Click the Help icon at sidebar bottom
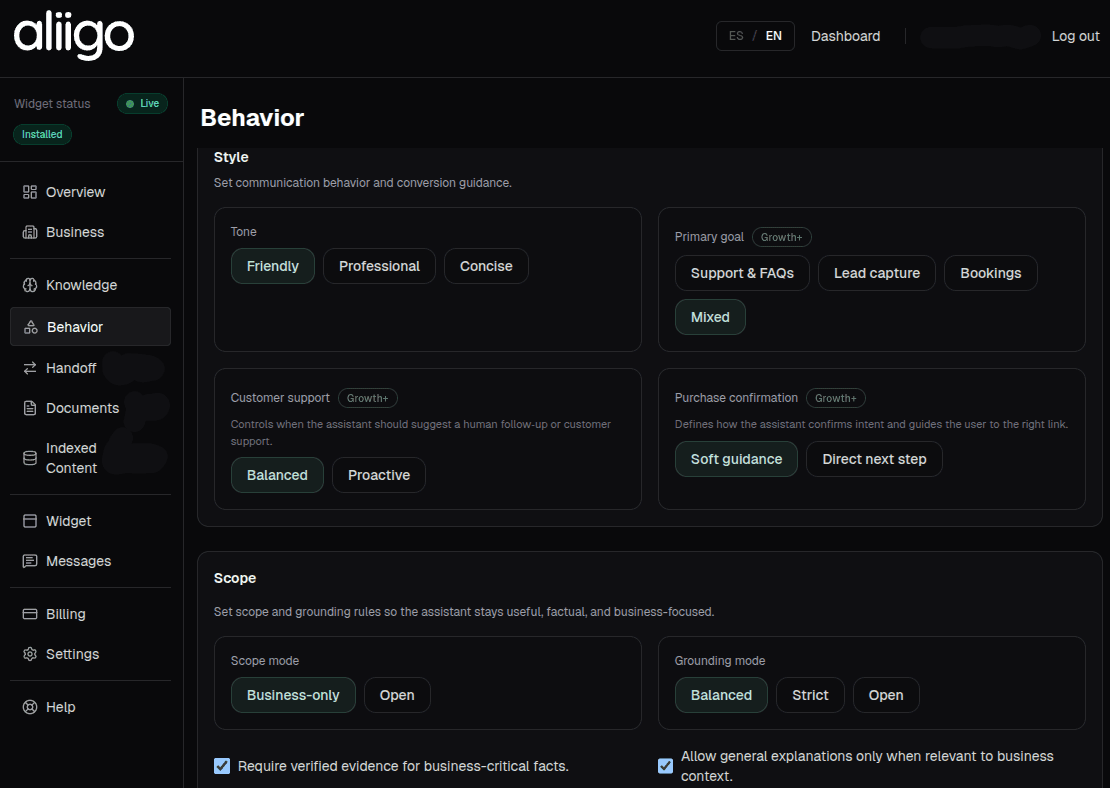 (27, 707)
